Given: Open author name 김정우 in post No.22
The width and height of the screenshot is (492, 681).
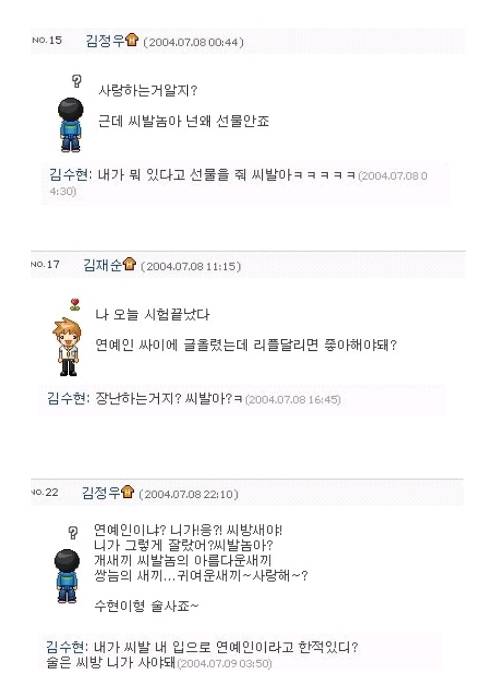Looking at the screenshot, I should tap(101, 492).
